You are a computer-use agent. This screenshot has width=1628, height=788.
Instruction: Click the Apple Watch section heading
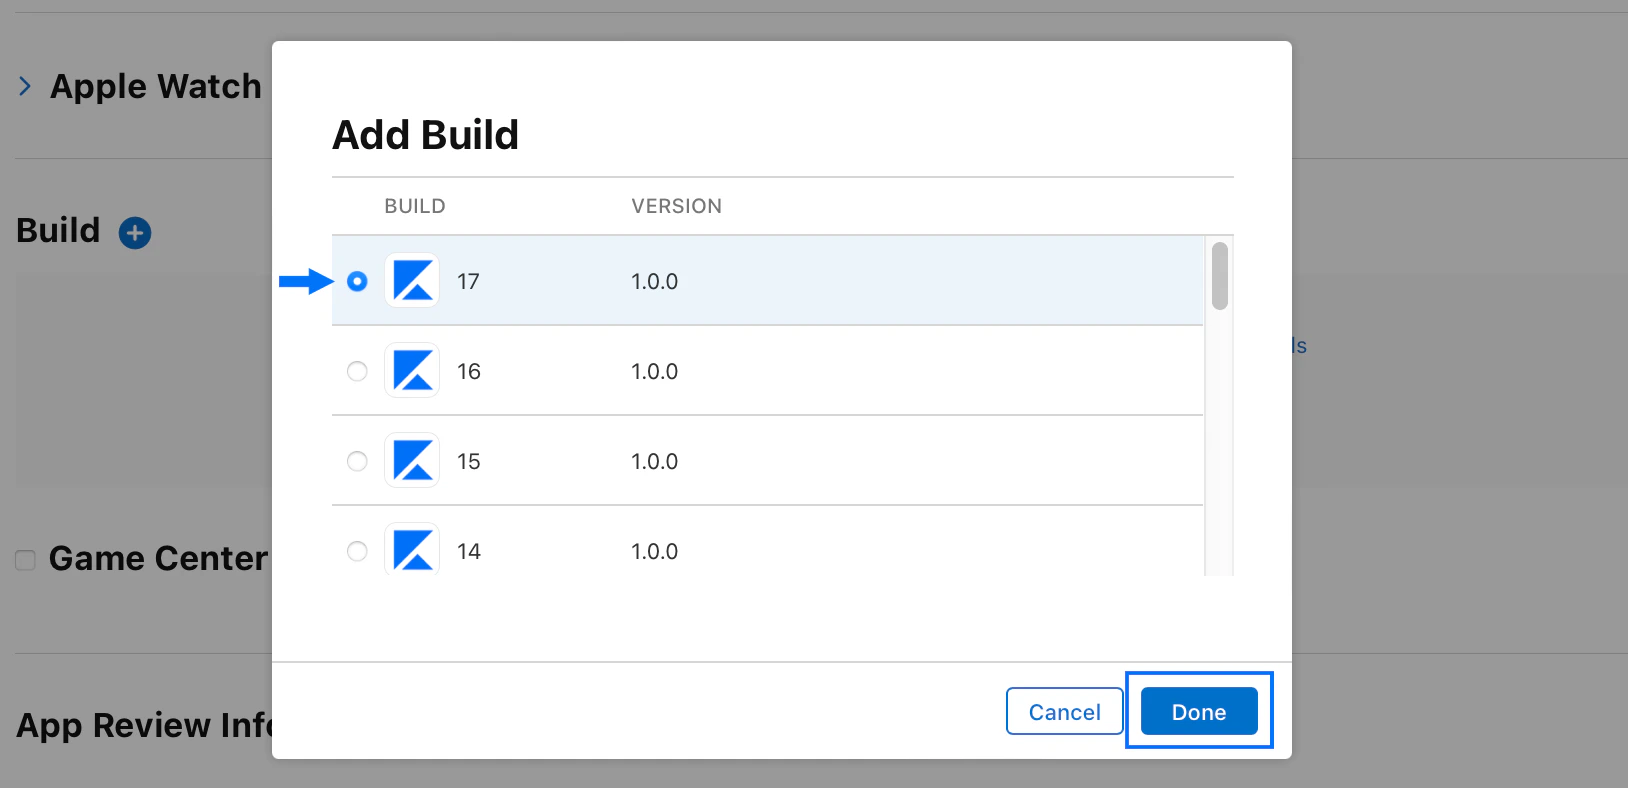point(156,87)
